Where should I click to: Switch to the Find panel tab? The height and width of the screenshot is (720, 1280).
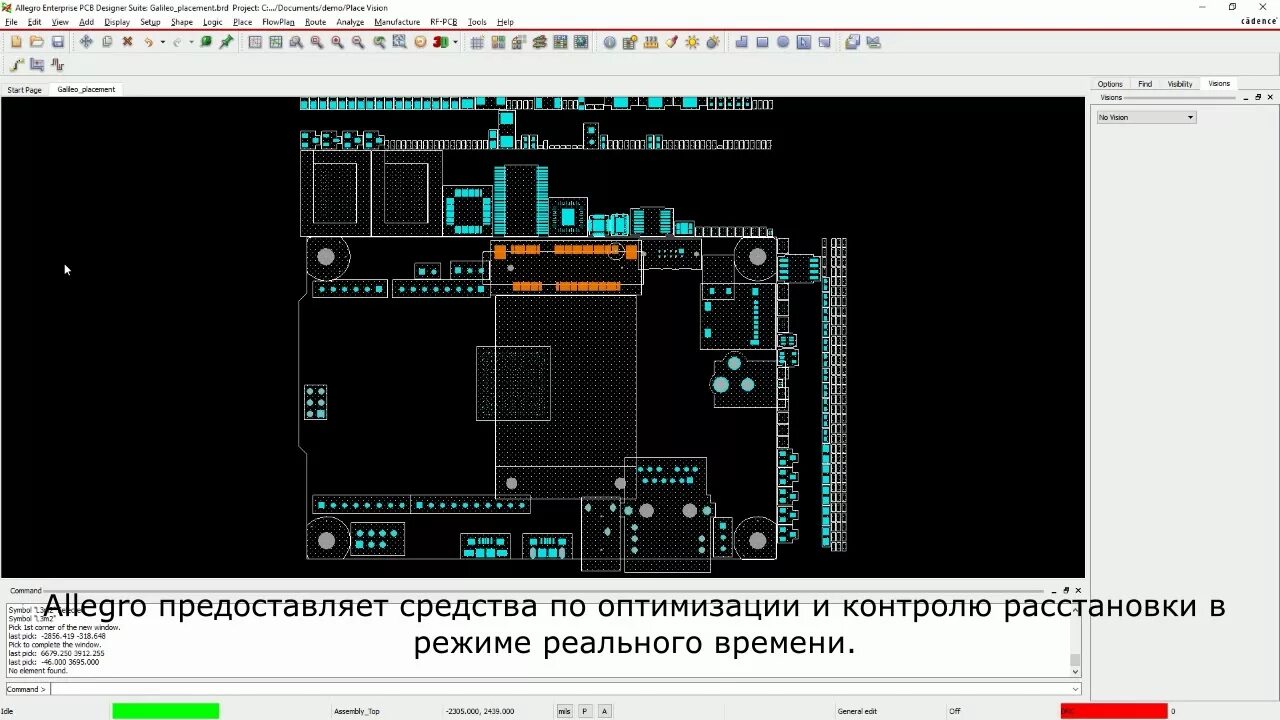pos(1145,84)
